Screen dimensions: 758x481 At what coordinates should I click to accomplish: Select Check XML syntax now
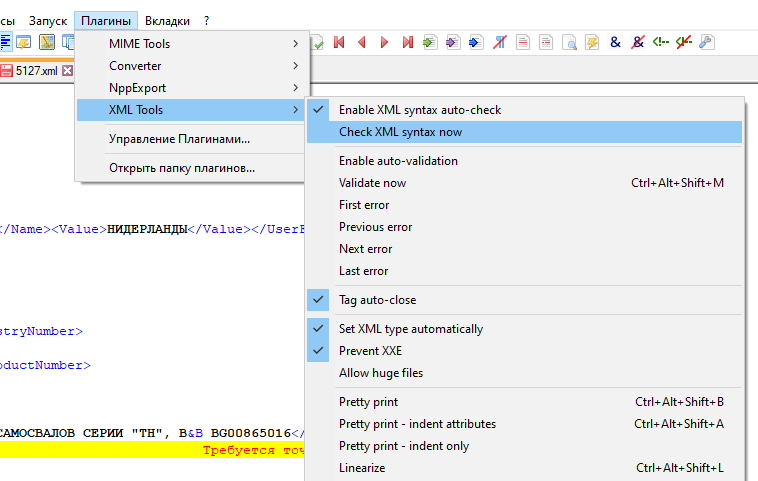point(525,132)
